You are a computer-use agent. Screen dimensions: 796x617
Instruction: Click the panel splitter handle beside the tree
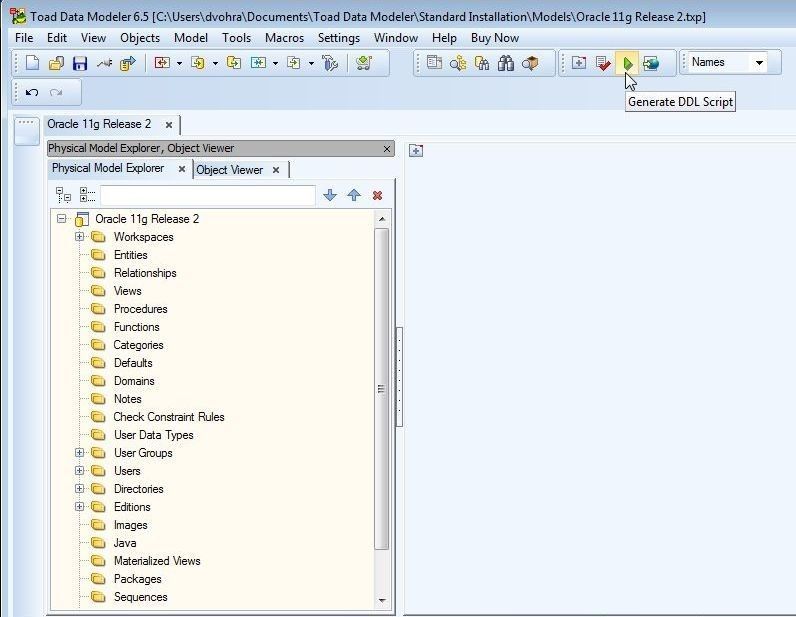pos(400,377)
